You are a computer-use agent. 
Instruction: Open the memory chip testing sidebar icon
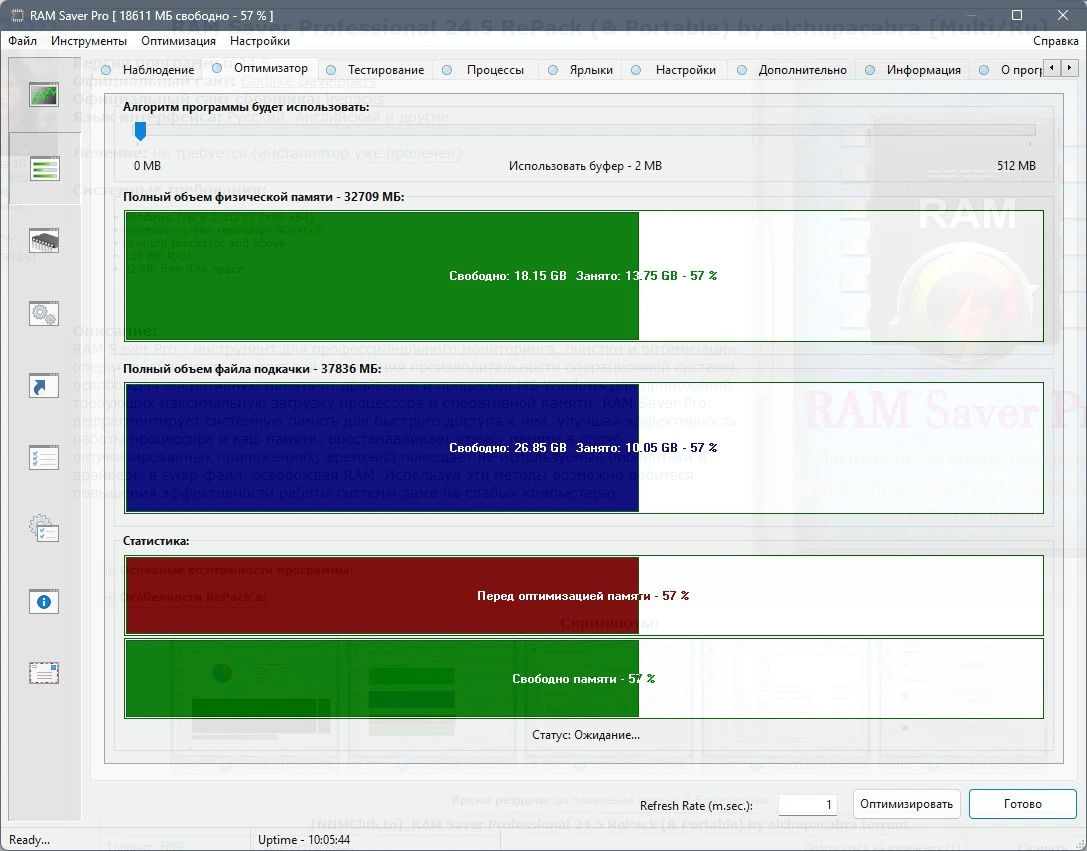coord(44,241)
